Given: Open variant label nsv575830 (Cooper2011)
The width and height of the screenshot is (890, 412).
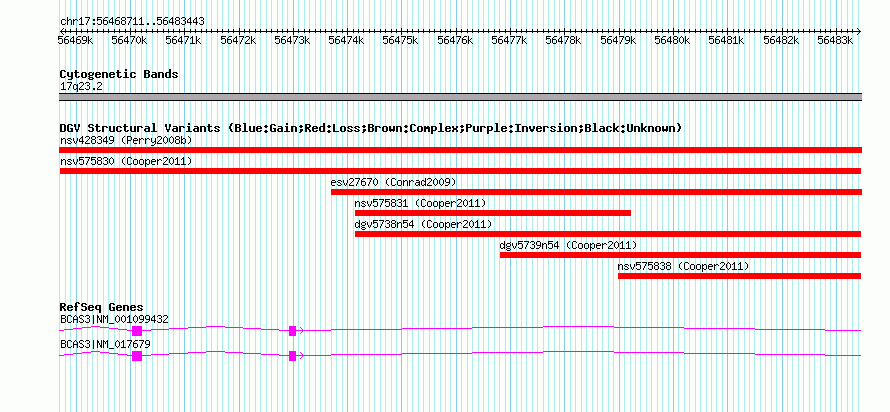Looking at the screenshot, I should coord(126,162).
